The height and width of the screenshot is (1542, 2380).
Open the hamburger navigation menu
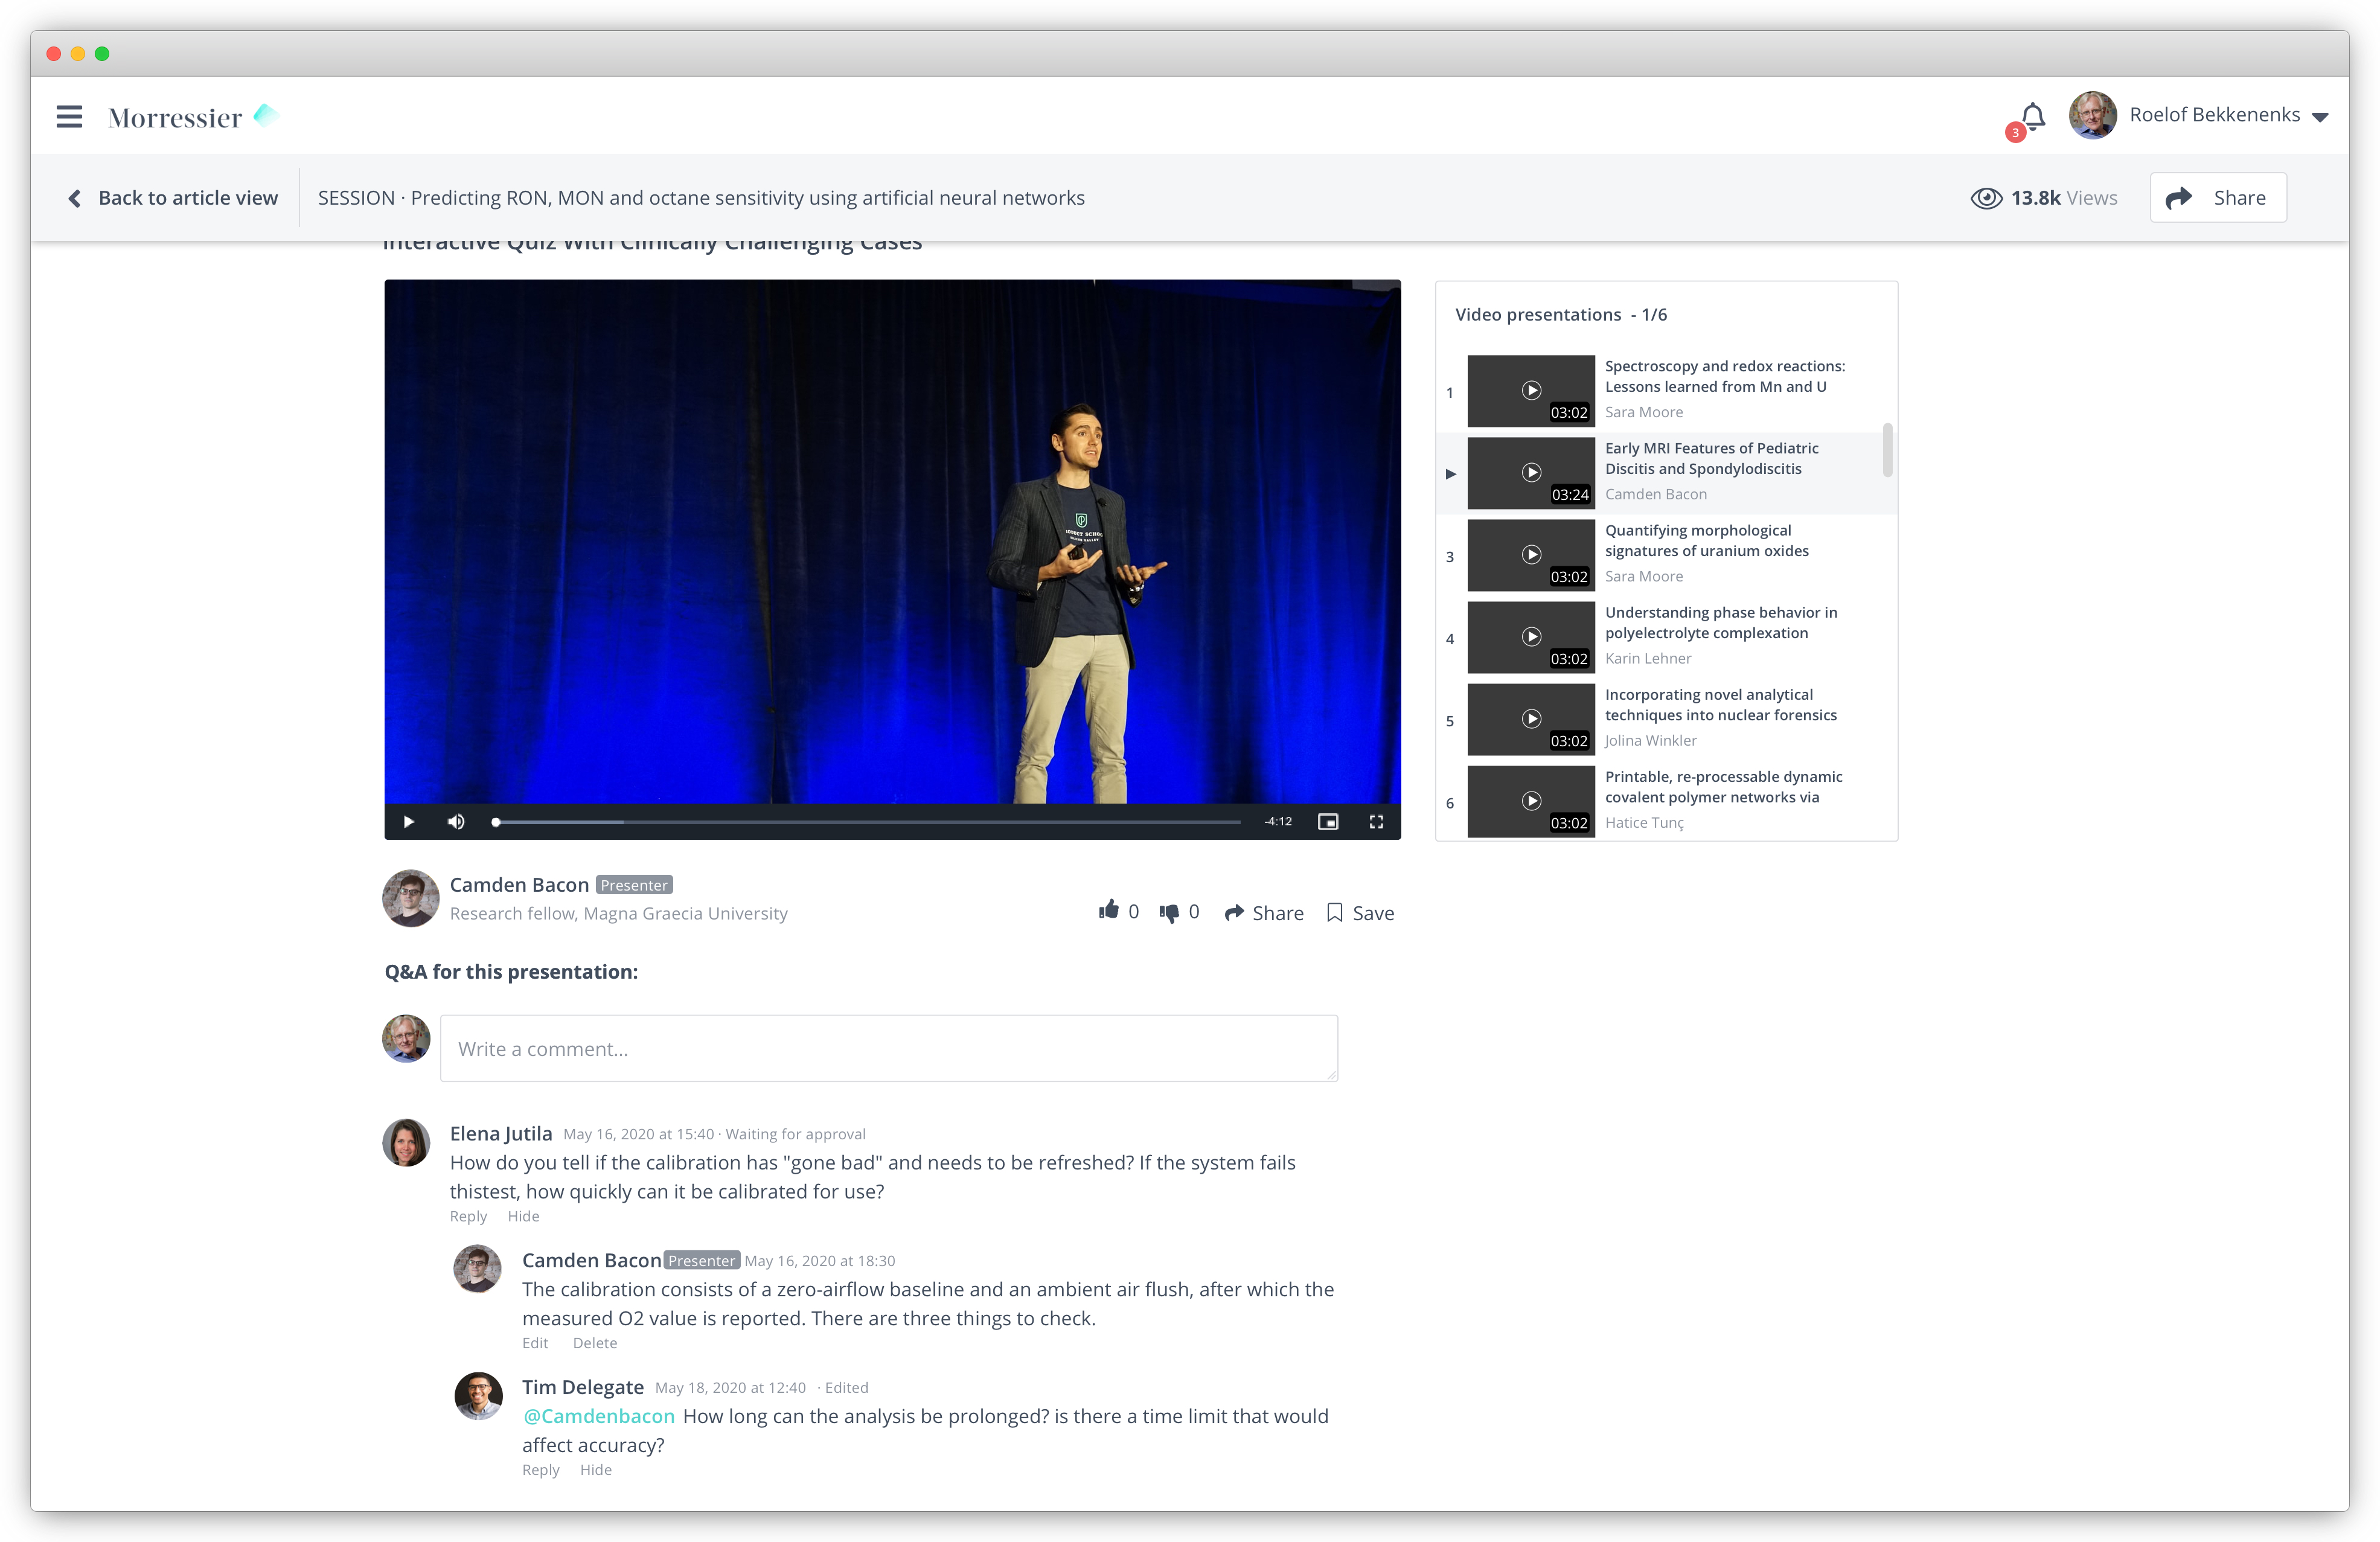69,117
